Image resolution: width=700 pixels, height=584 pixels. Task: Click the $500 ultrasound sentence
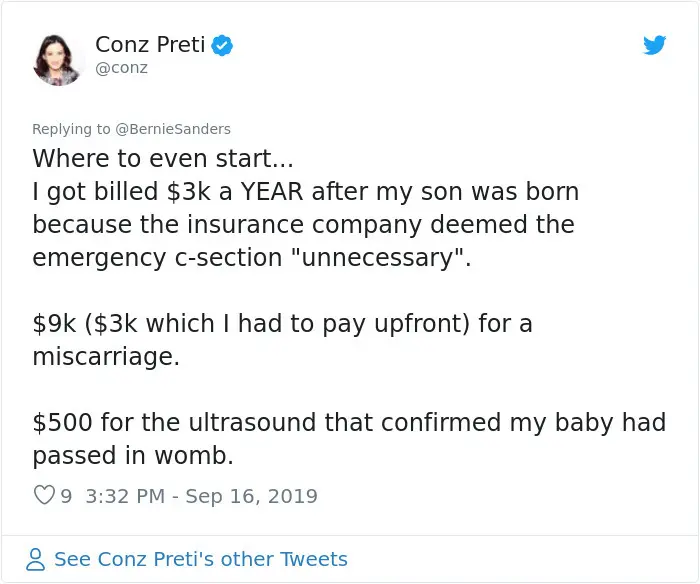coord(348,423)
